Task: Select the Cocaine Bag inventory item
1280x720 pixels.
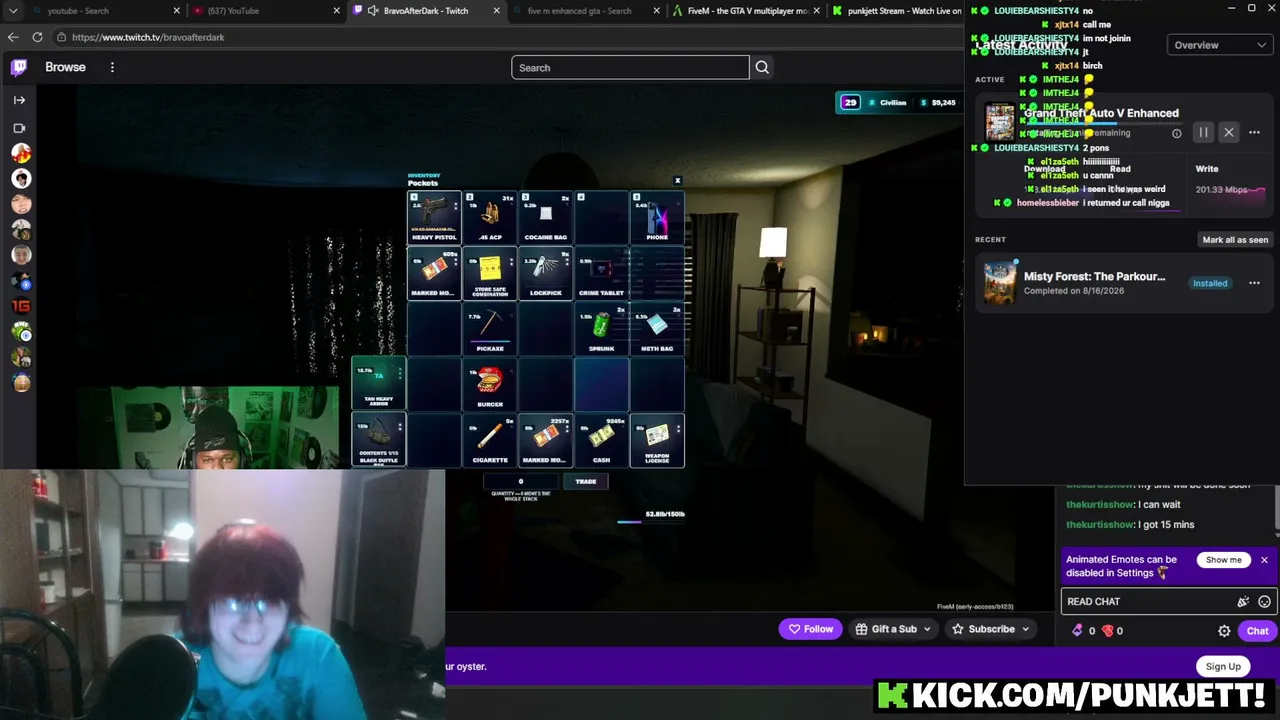Action: pyautogui.click(x=546, y=217)
